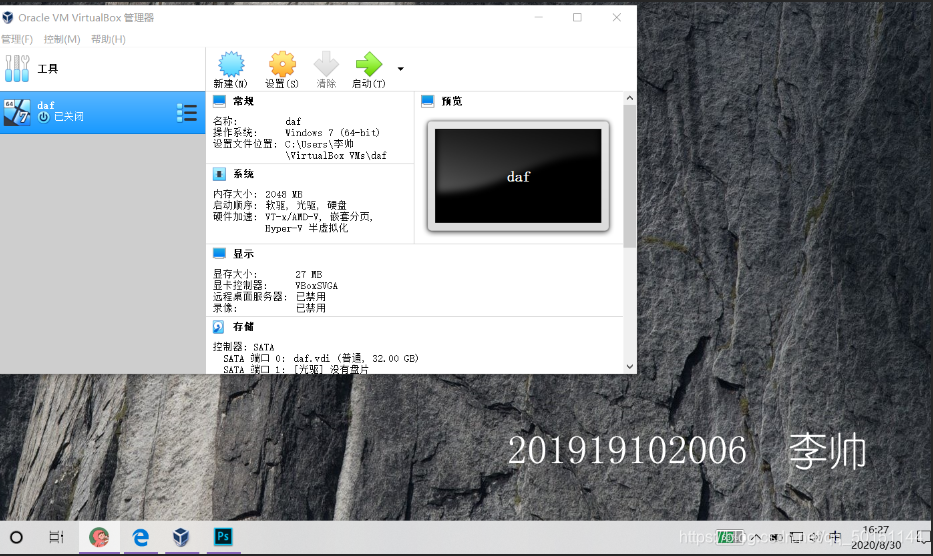Click the boot order 软驱, 光驱, 硬盘 text
The height and width of the screenshot is (556, 933).
click(x=306, y=205)
